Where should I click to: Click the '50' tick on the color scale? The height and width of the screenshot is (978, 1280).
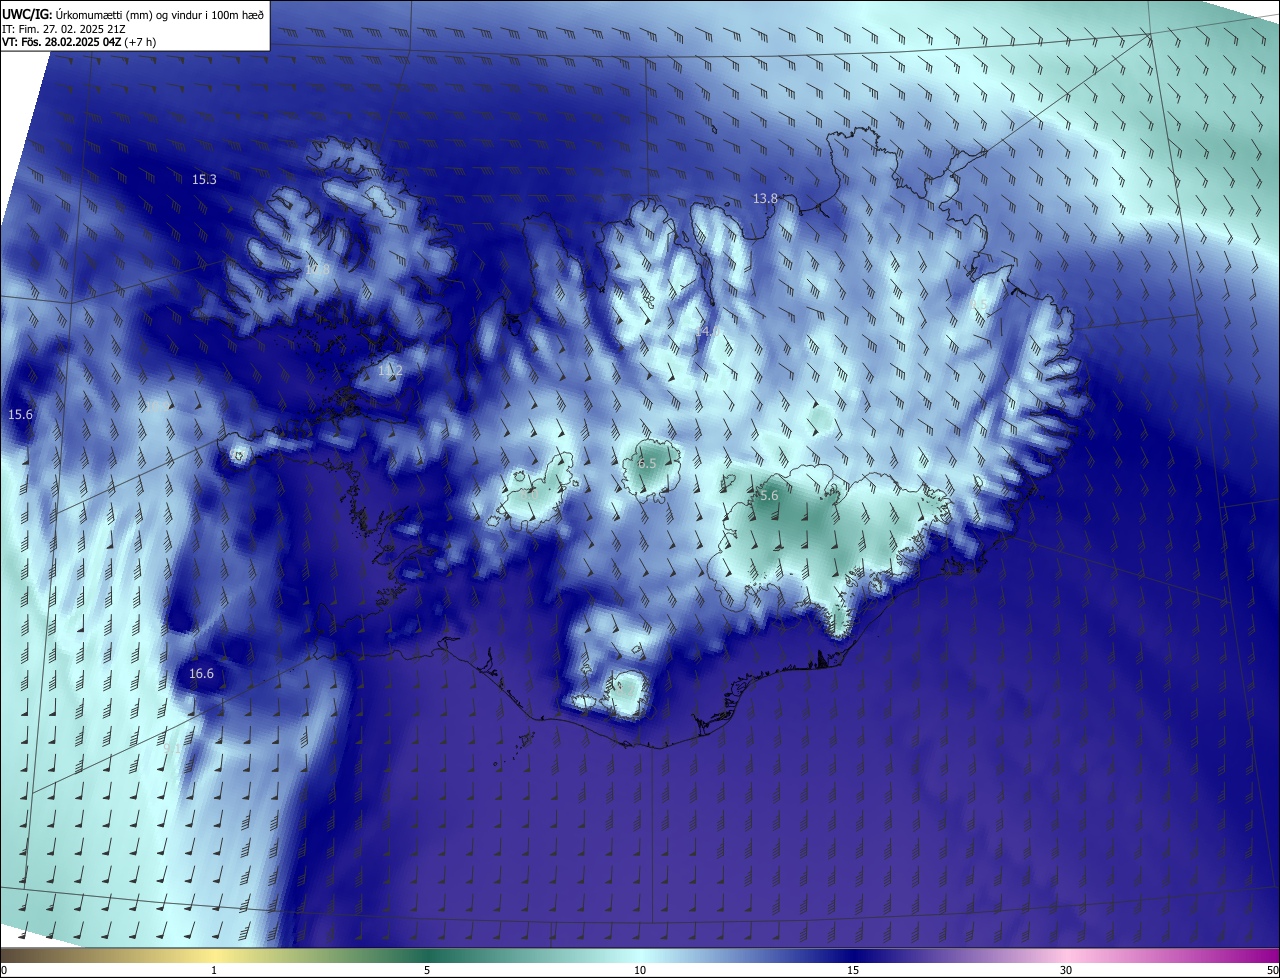pos(1272,970)
